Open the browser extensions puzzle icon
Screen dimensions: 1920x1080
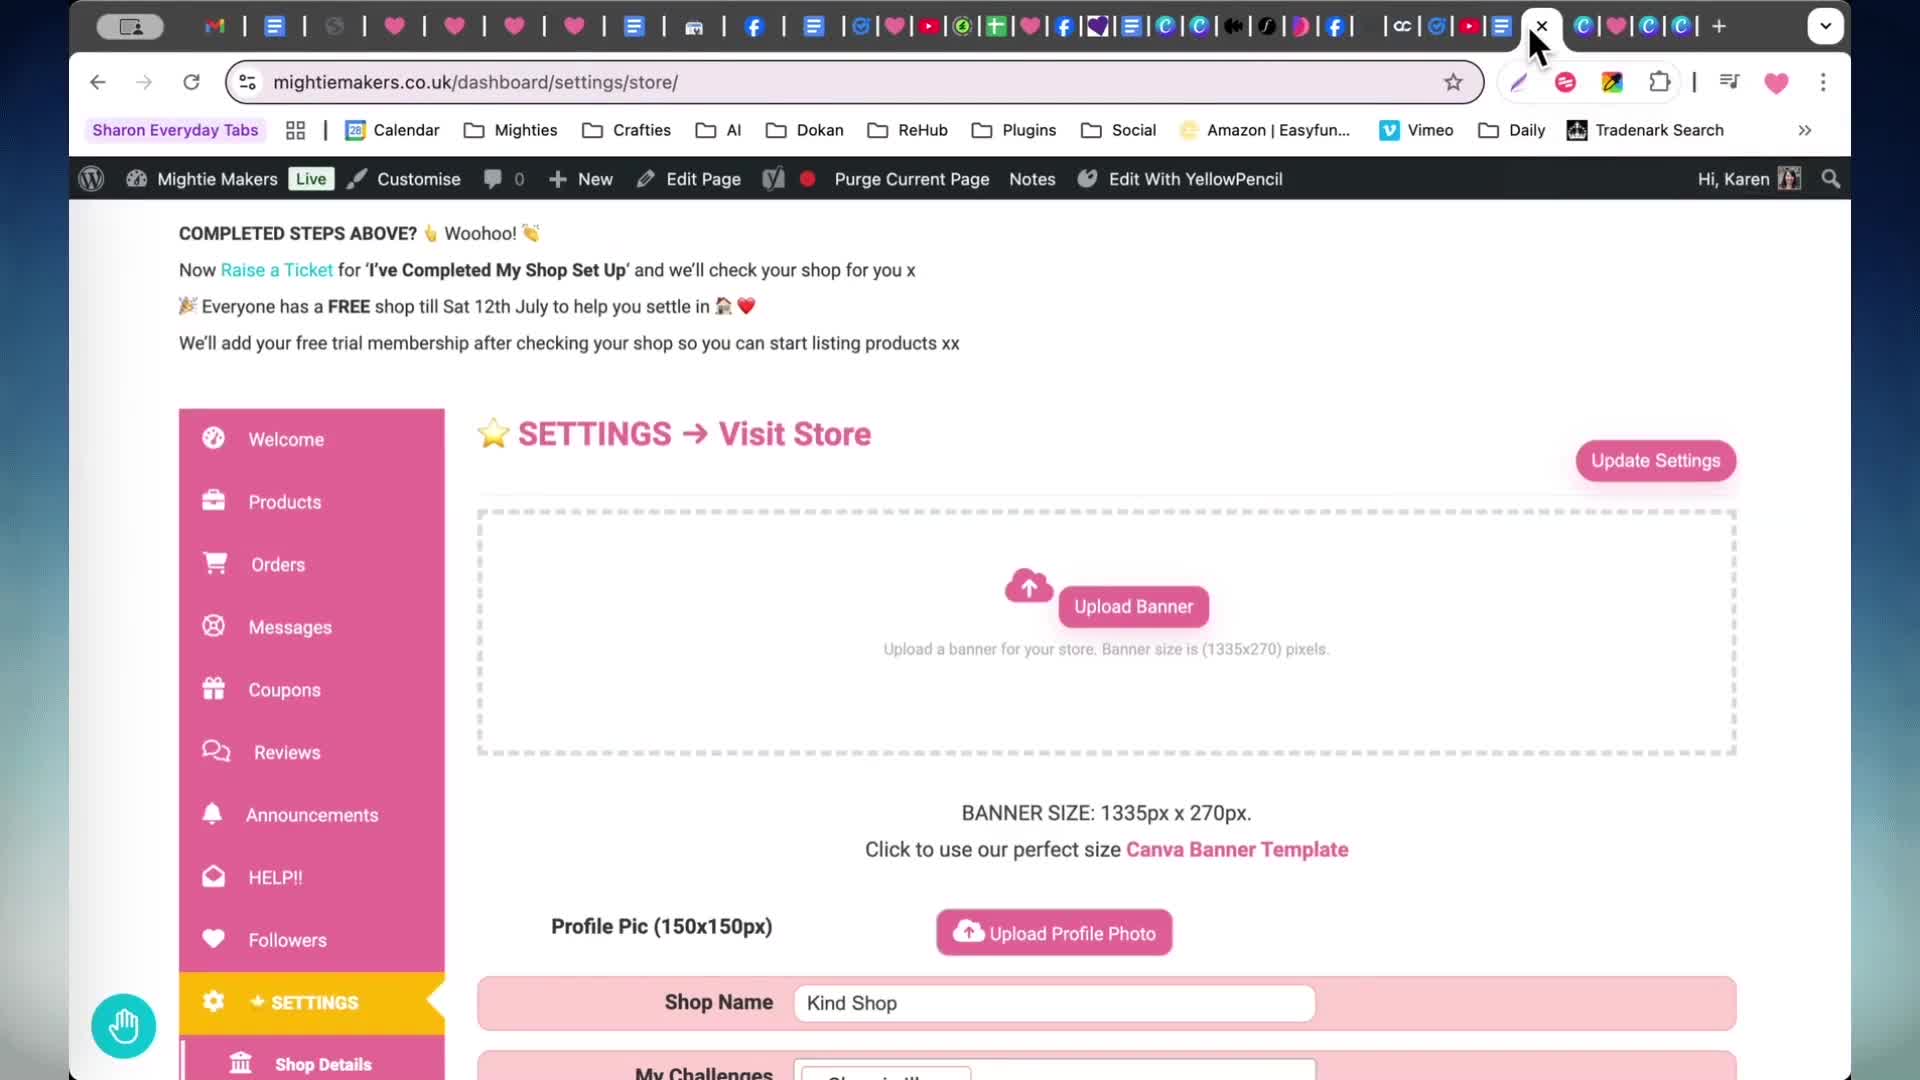point(1660,82)
